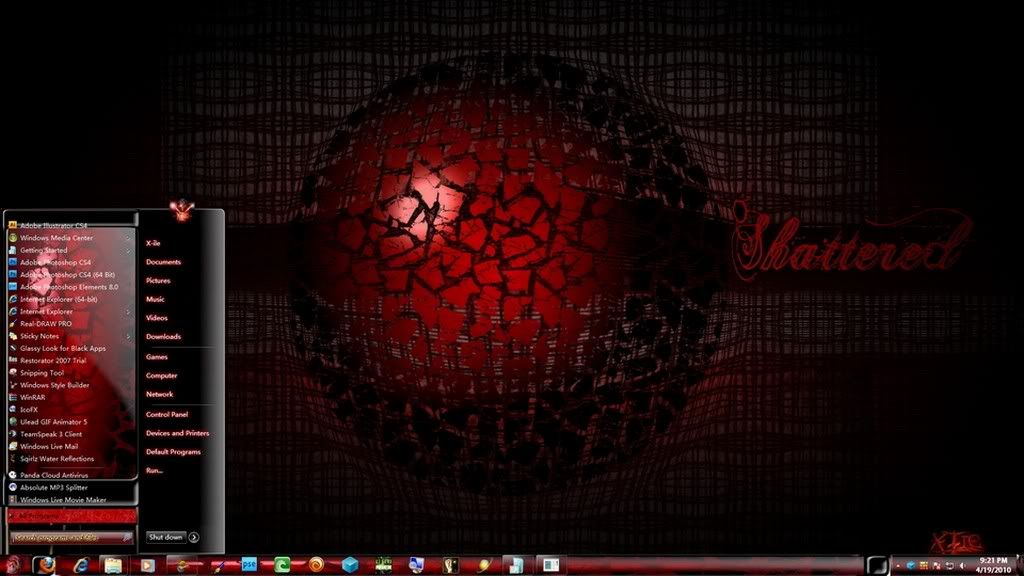The width and height of the screenshot is (1024, 576).
Task: Open Network from the Start menu
Action: click(x=159, y=394)
